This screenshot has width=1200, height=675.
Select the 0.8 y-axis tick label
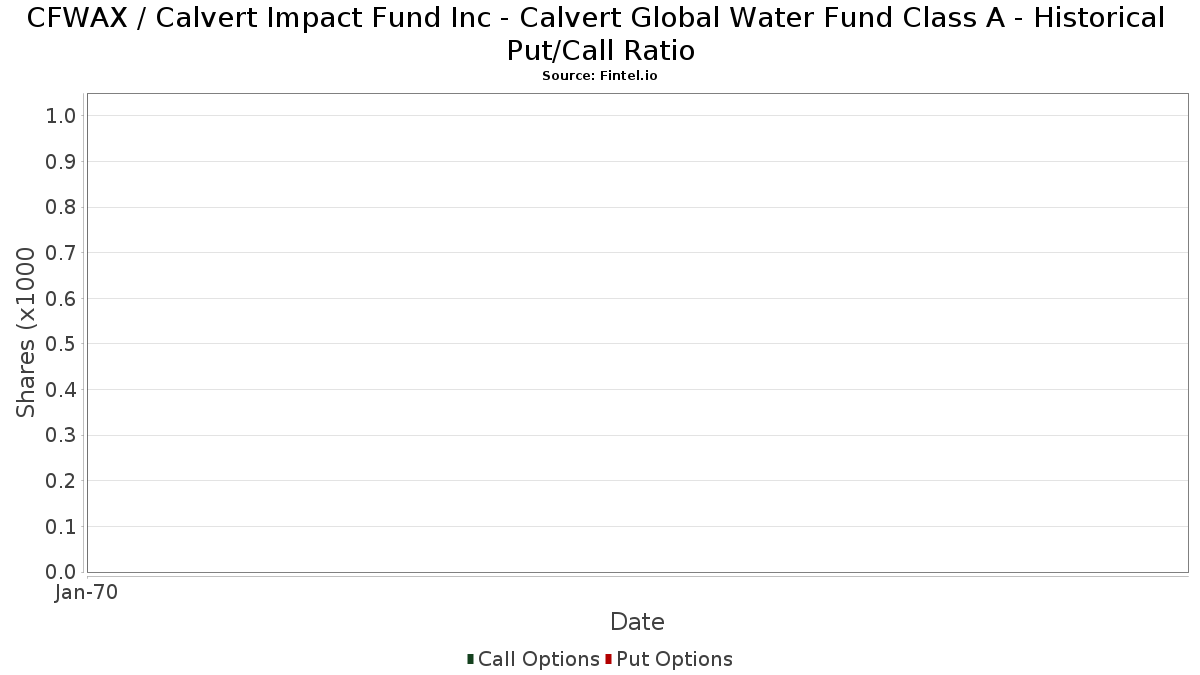pos(61,207)
